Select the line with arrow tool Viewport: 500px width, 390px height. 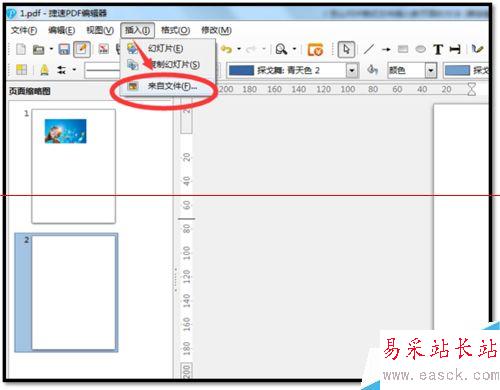386,50
